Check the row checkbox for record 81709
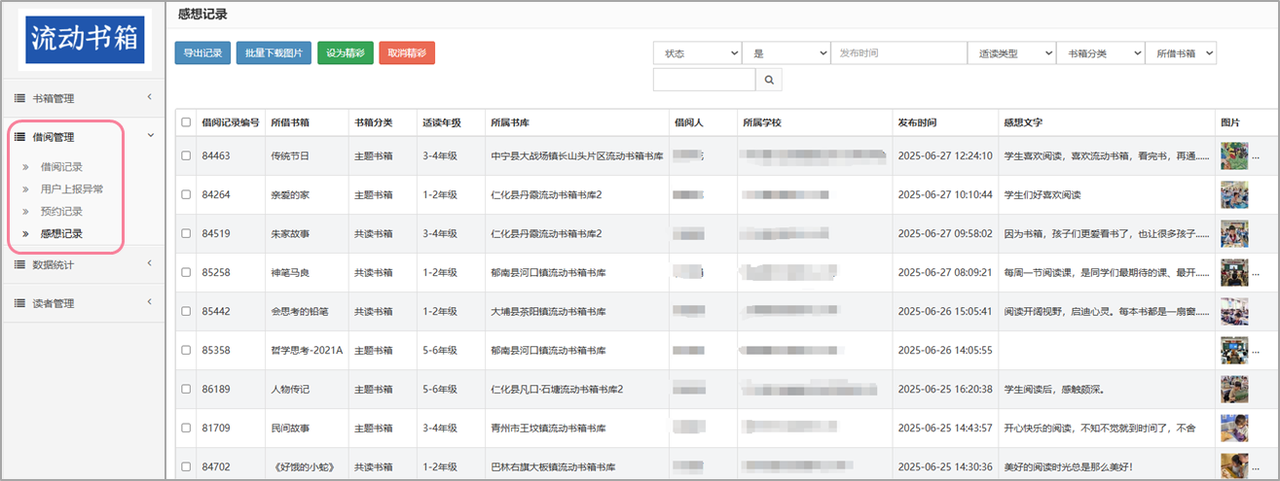Screen dimensions: 1280x481 click(x=186, y=428)
